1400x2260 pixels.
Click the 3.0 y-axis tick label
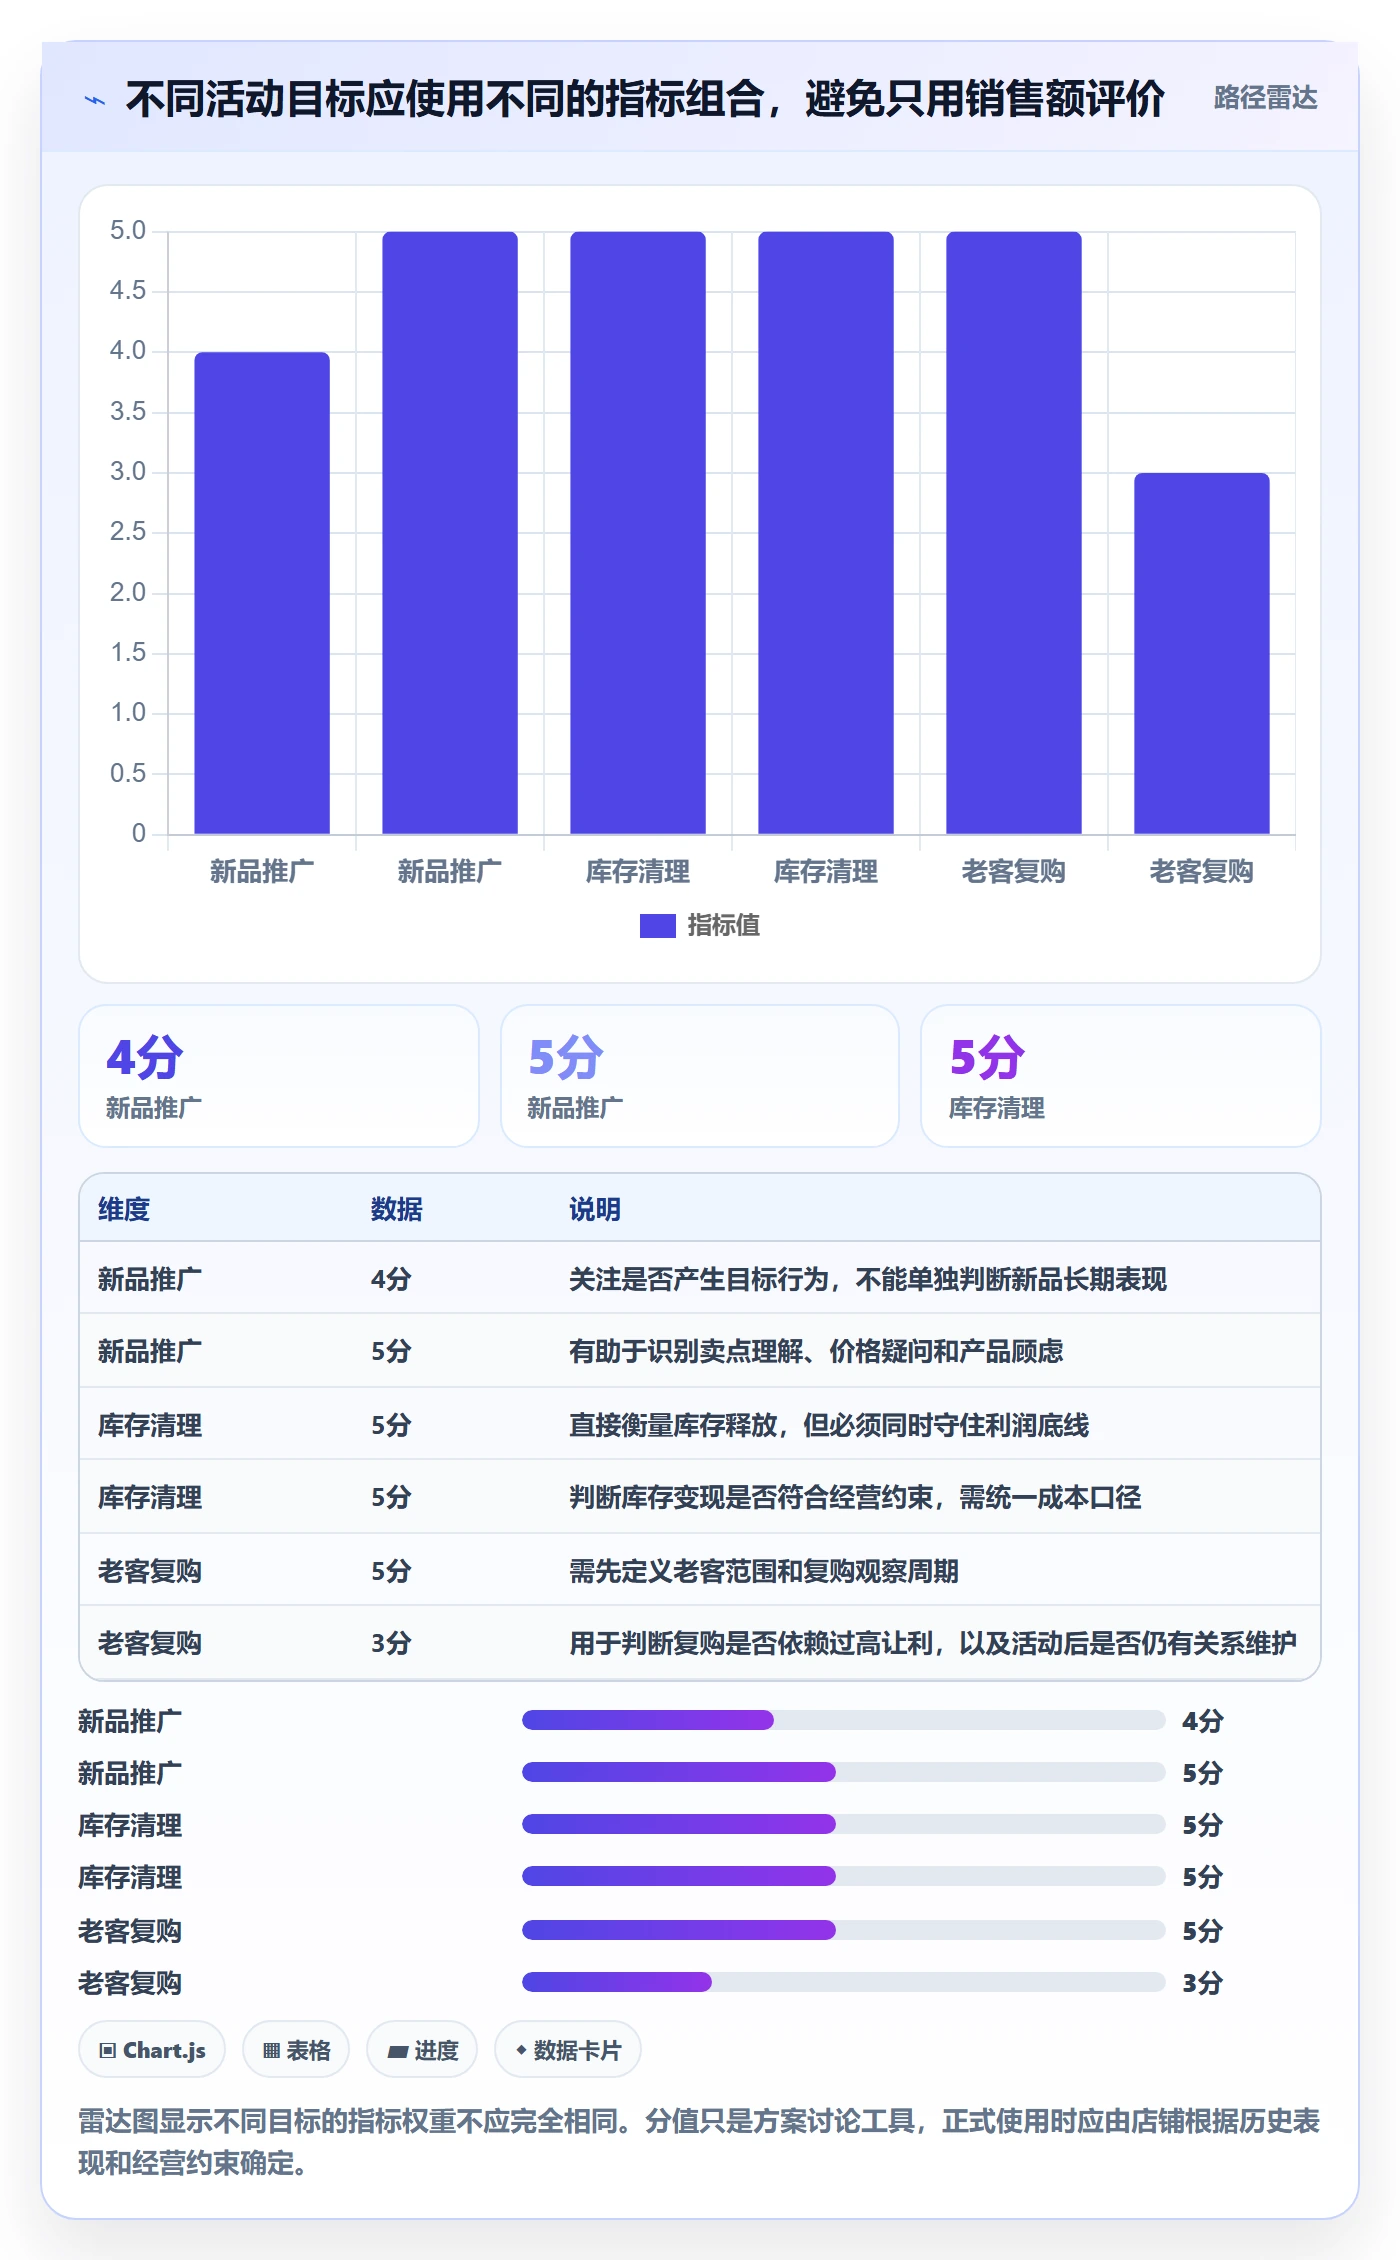coord(128,471)
